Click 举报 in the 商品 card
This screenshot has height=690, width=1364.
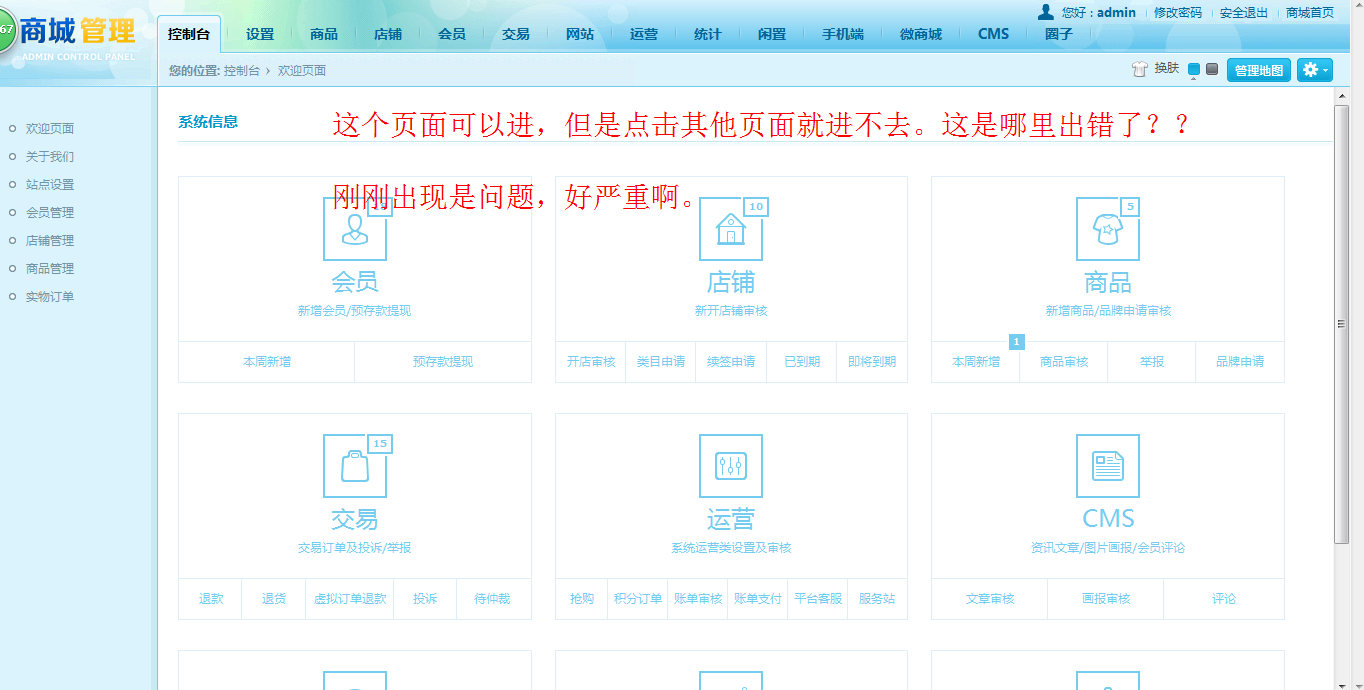pyautogui.click(x=1152, y=362)
